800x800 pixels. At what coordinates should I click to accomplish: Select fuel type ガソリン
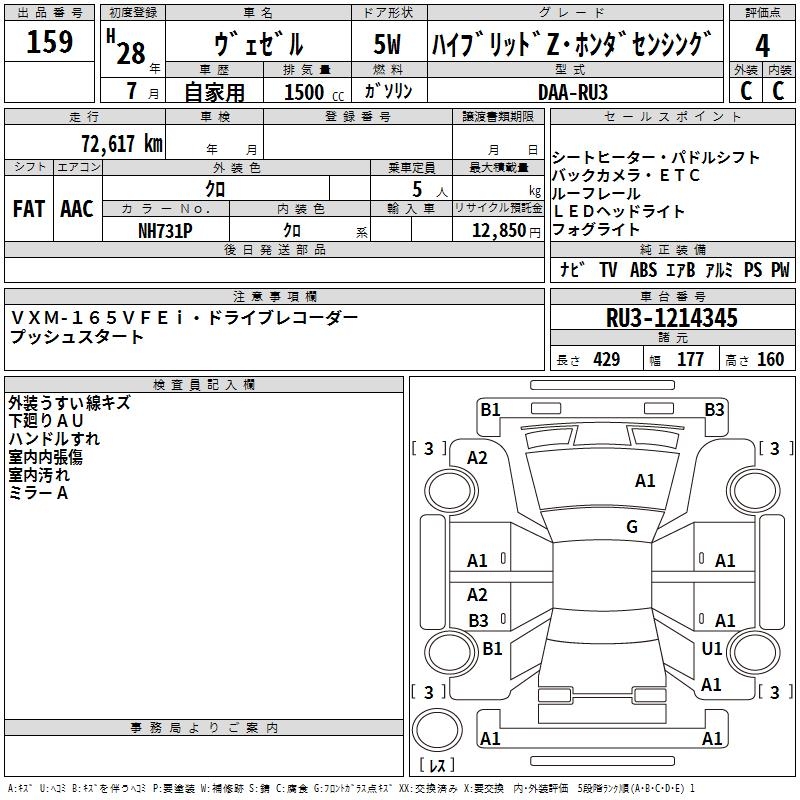pyautogui.click(x=388, y=91)
